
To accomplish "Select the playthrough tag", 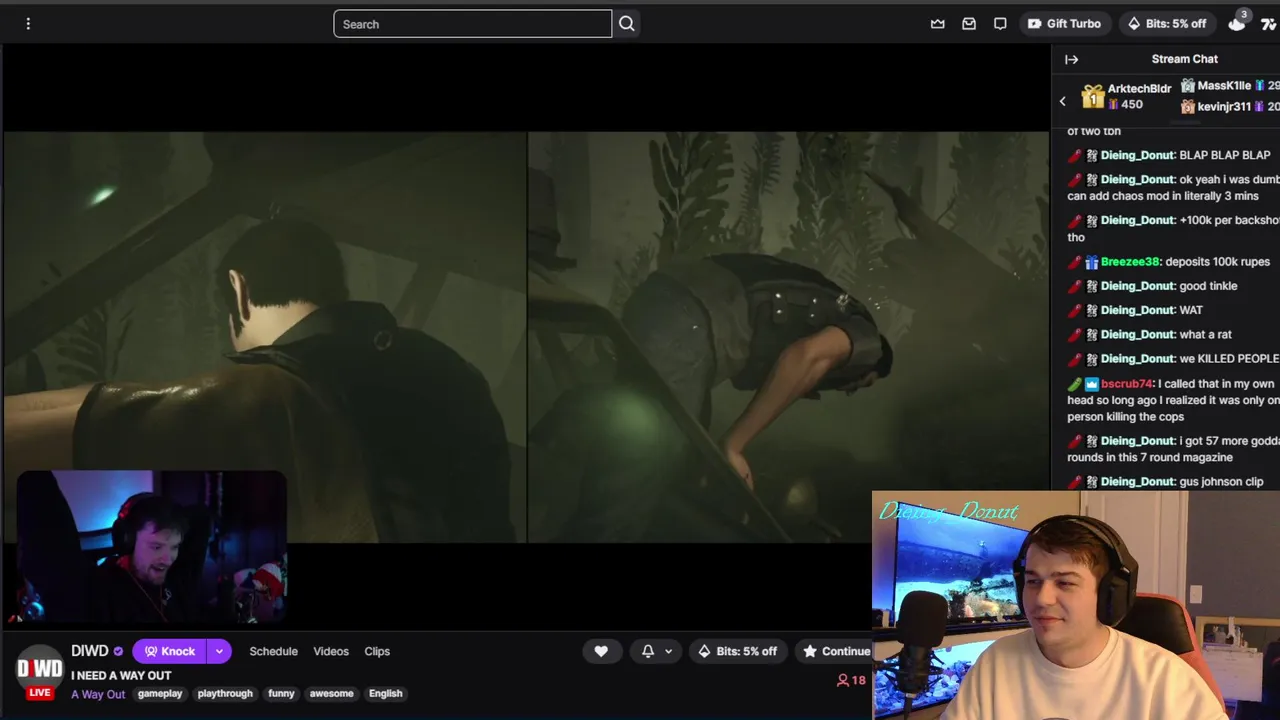I will [225, 693].
